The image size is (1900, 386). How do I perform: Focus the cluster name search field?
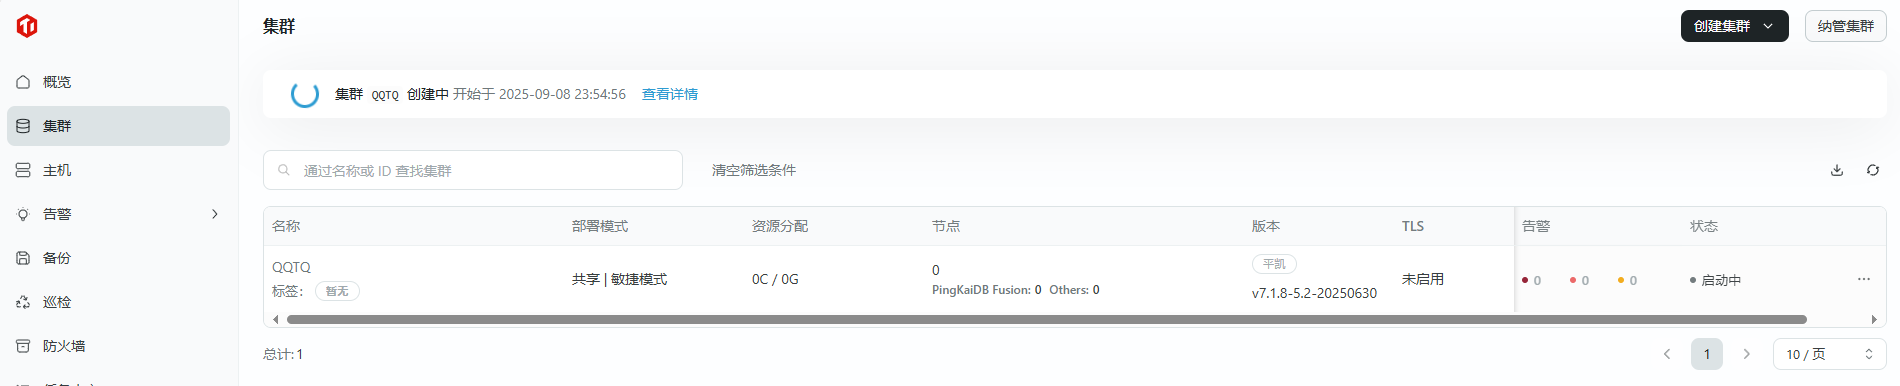[473, 170]
